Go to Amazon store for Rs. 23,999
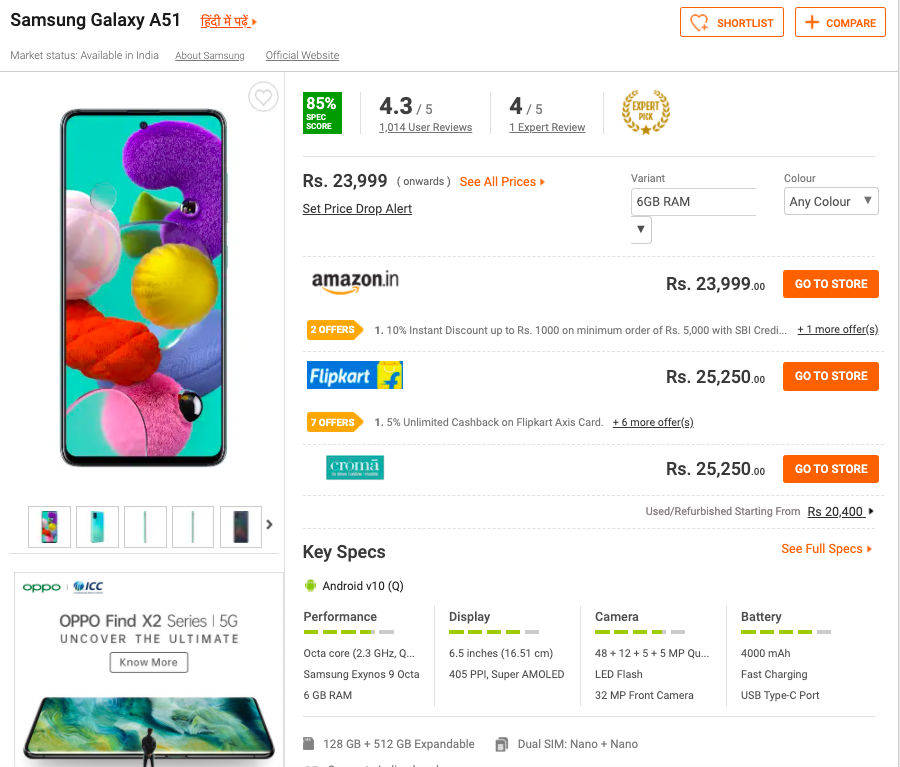 pos(830,284)
